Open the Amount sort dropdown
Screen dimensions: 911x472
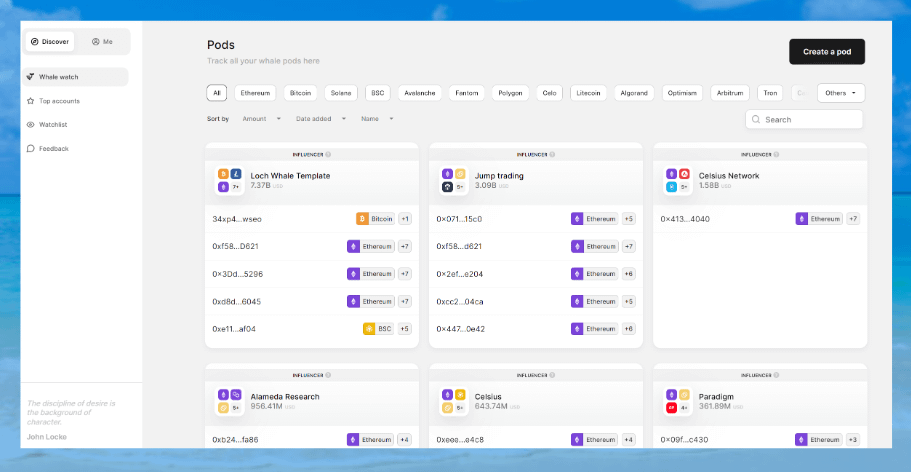tap(259, 119)
